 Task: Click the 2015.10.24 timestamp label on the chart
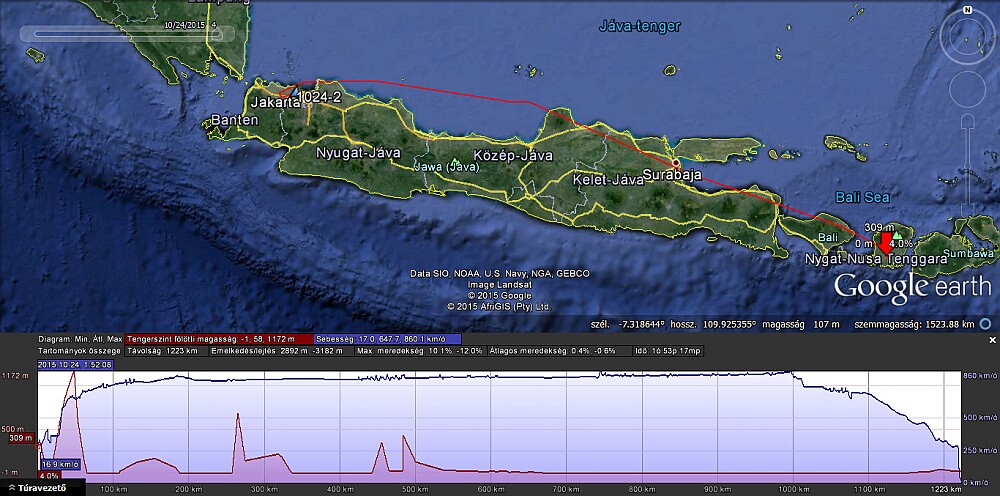[76, 364]
